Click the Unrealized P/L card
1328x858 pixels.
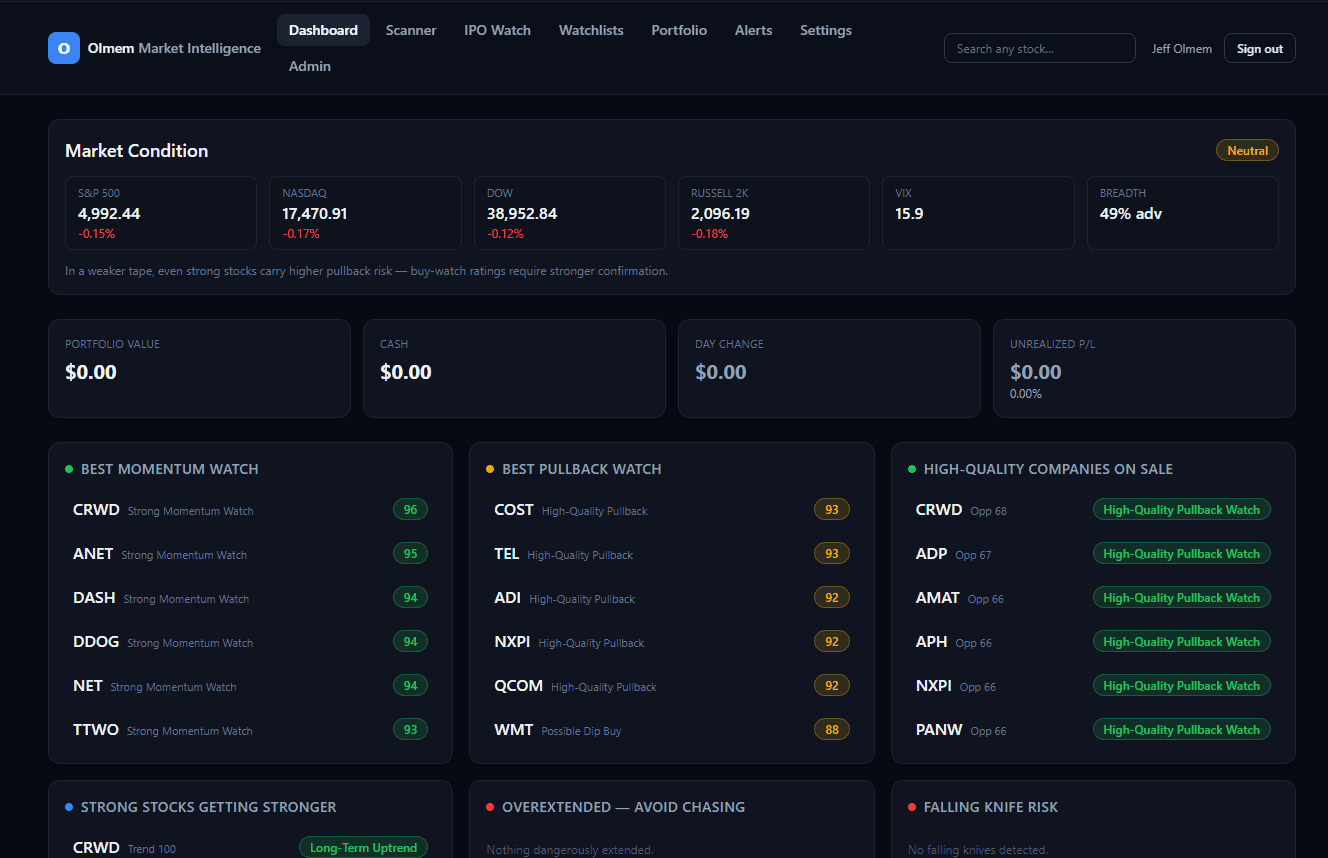pos(1144,368)
